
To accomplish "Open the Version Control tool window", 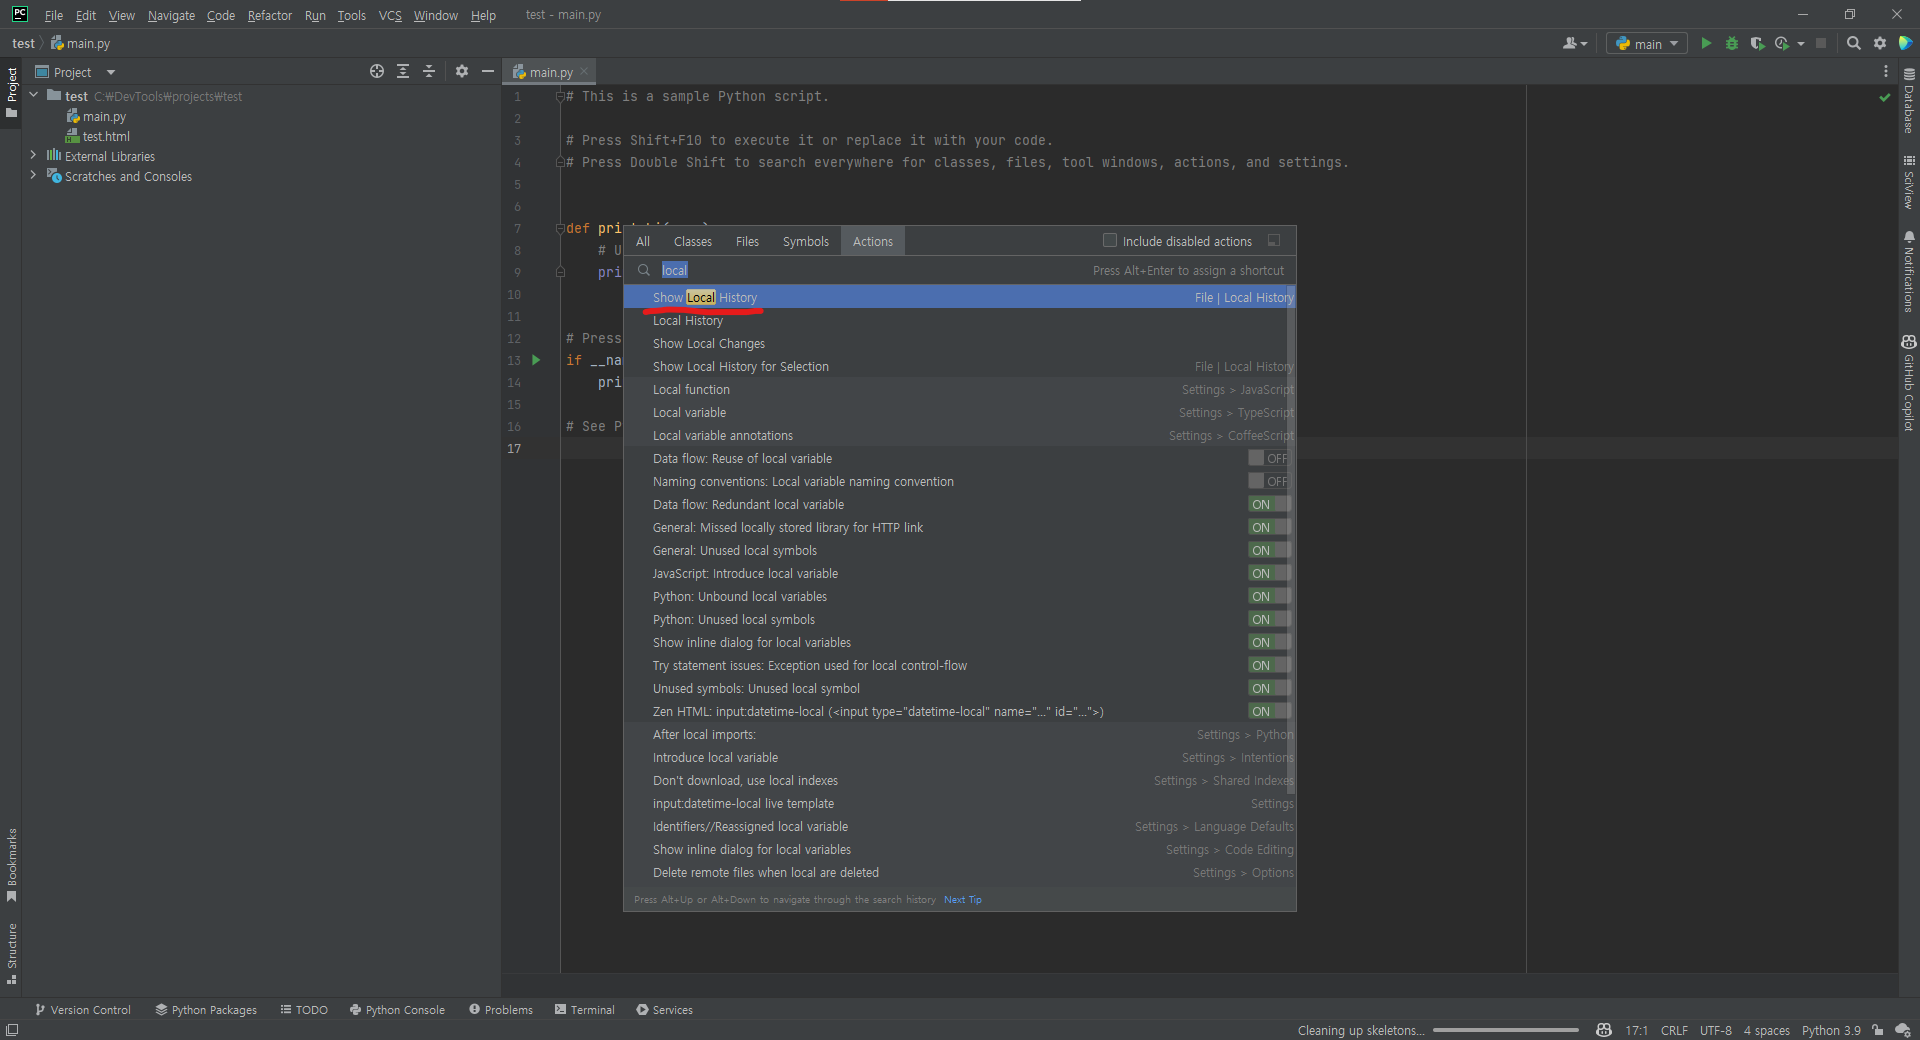I will coord(83,1010).
